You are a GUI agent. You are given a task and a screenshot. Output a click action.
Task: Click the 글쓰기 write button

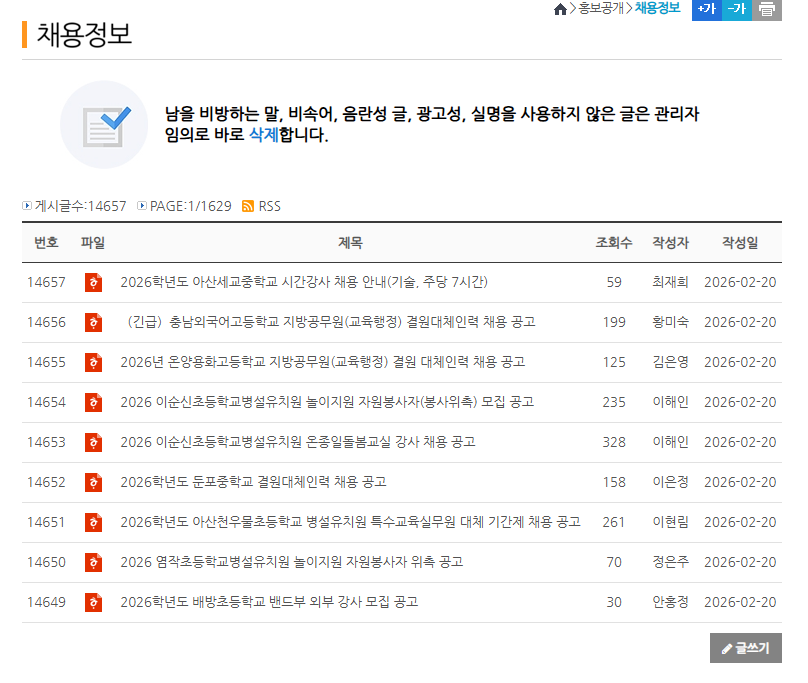pyautogui.click(x=746, y=648)
